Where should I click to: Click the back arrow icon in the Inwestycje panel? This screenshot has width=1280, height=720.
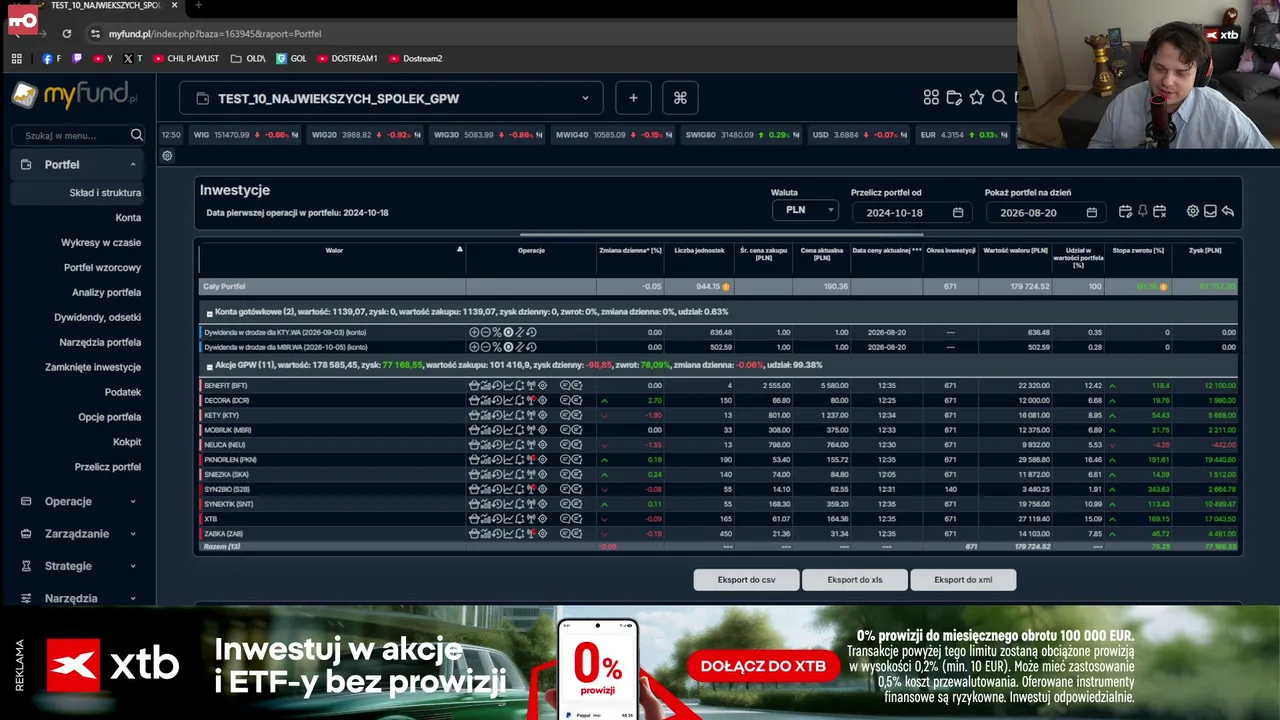click(1227, 212)
